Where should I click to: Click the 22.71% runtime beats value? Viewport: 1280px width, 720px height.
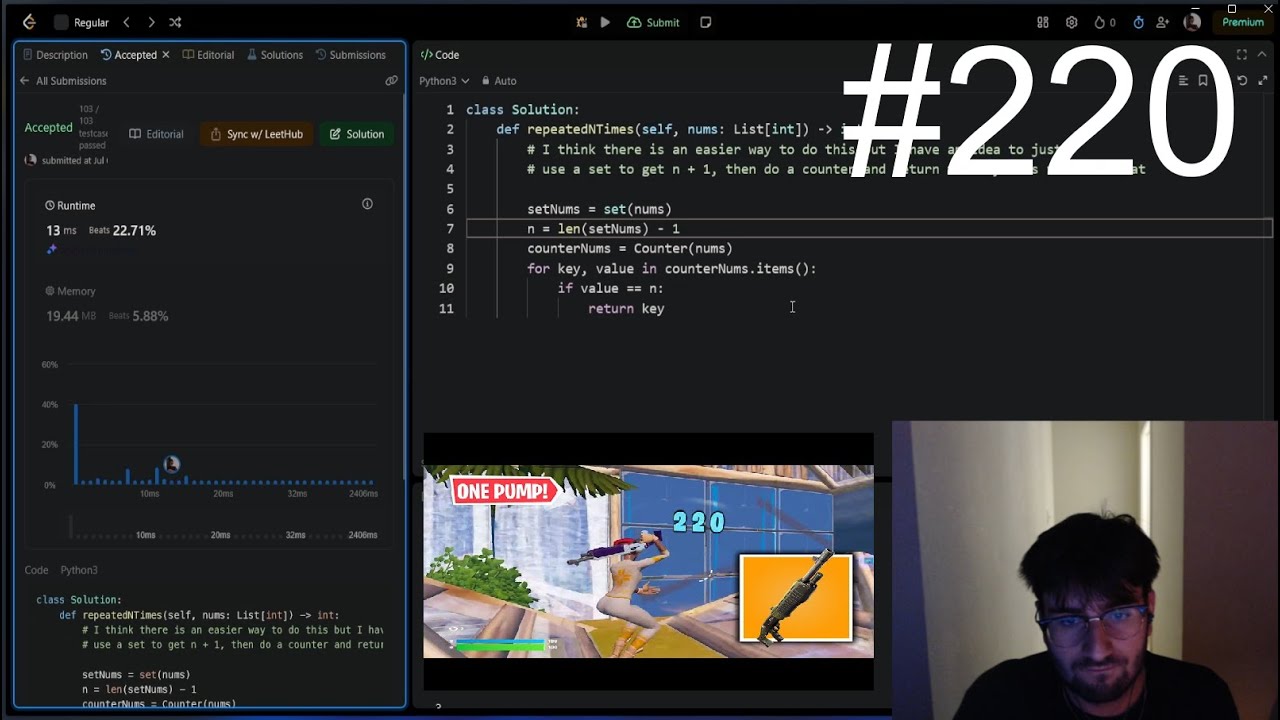[x=134, y=231]
